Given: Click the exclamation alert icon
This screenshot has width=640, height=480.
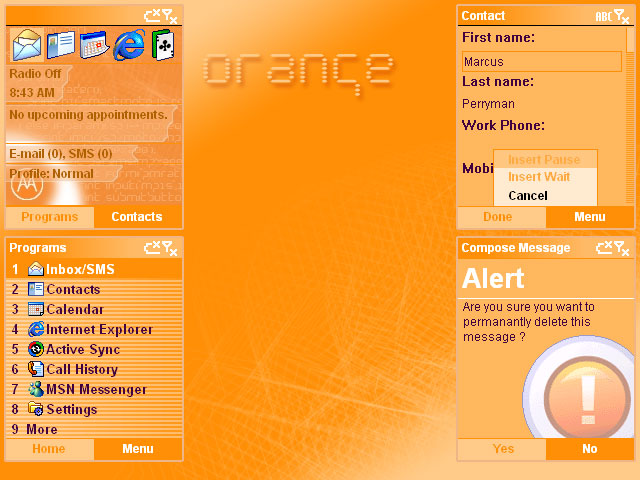Looking at the screenshot, I should (x=587, y=397).
